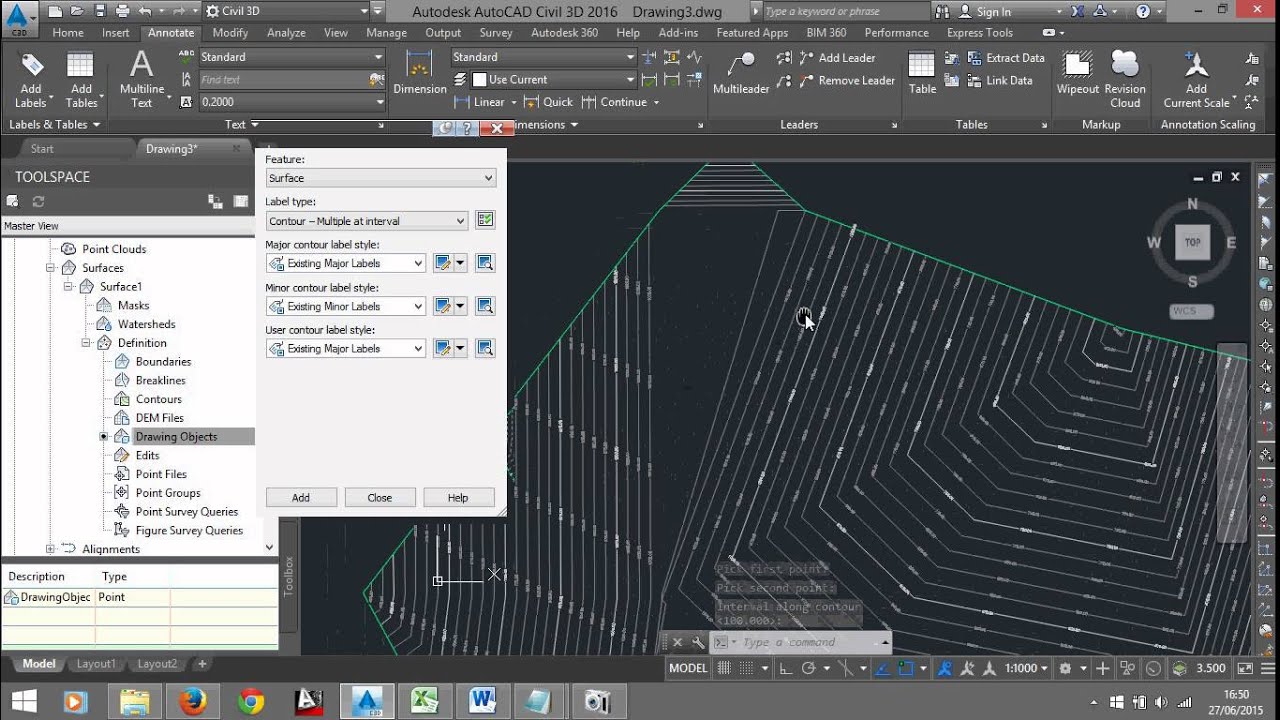This screenshot has height=720, width=1280.
Task: Click the Table tool in Tables panel
Action: coord(922,73)
